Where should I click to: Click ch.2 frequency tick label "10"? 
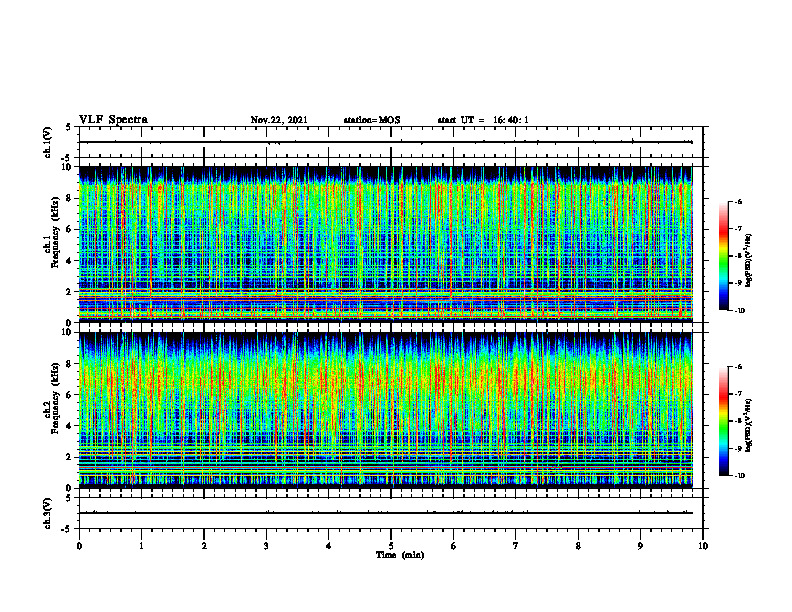tap(68, 332)
